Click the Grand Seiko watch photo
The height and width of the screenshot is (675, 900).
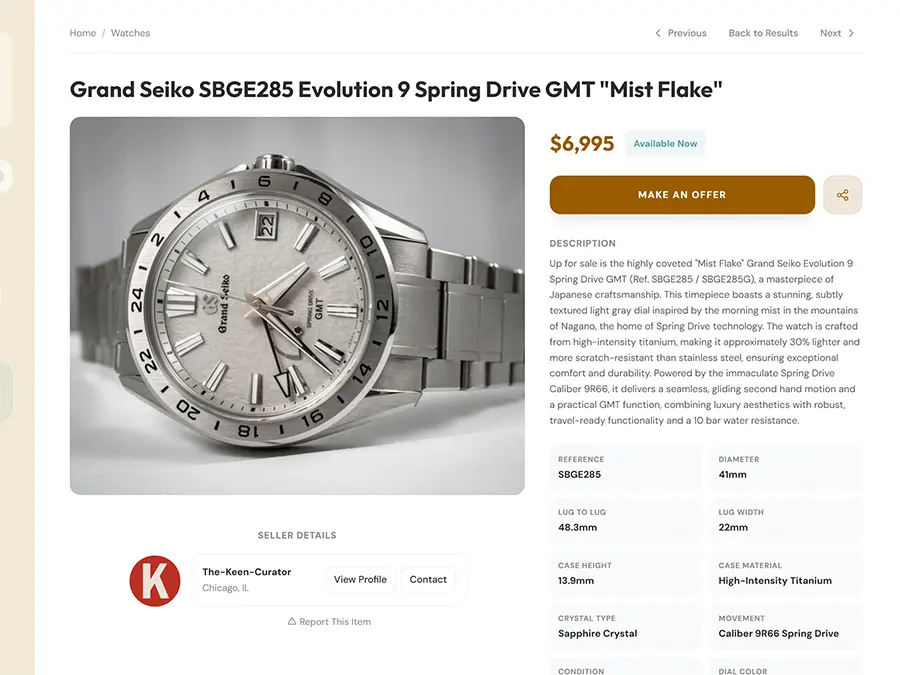pyautogui.click(x=296, y=305)
